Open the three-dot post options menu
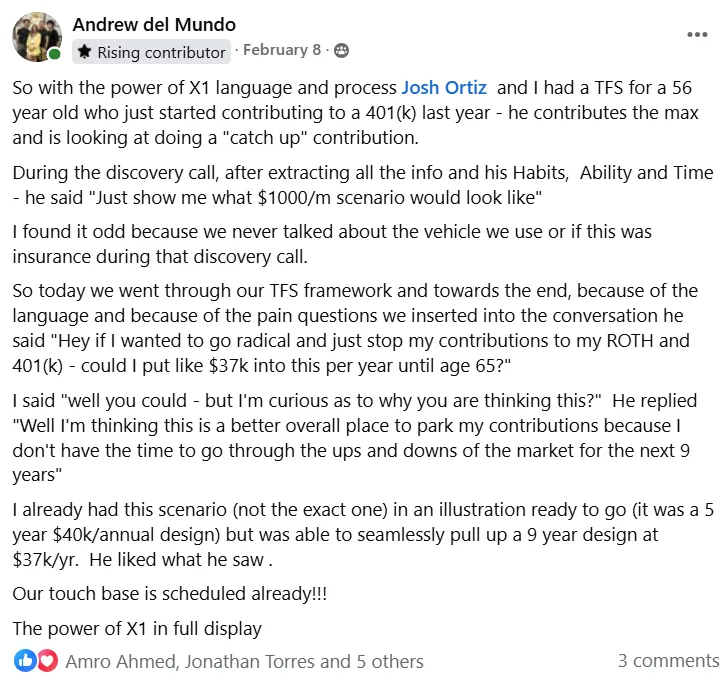The width and height of the screenshot is (723, 675). coord(697,35)
